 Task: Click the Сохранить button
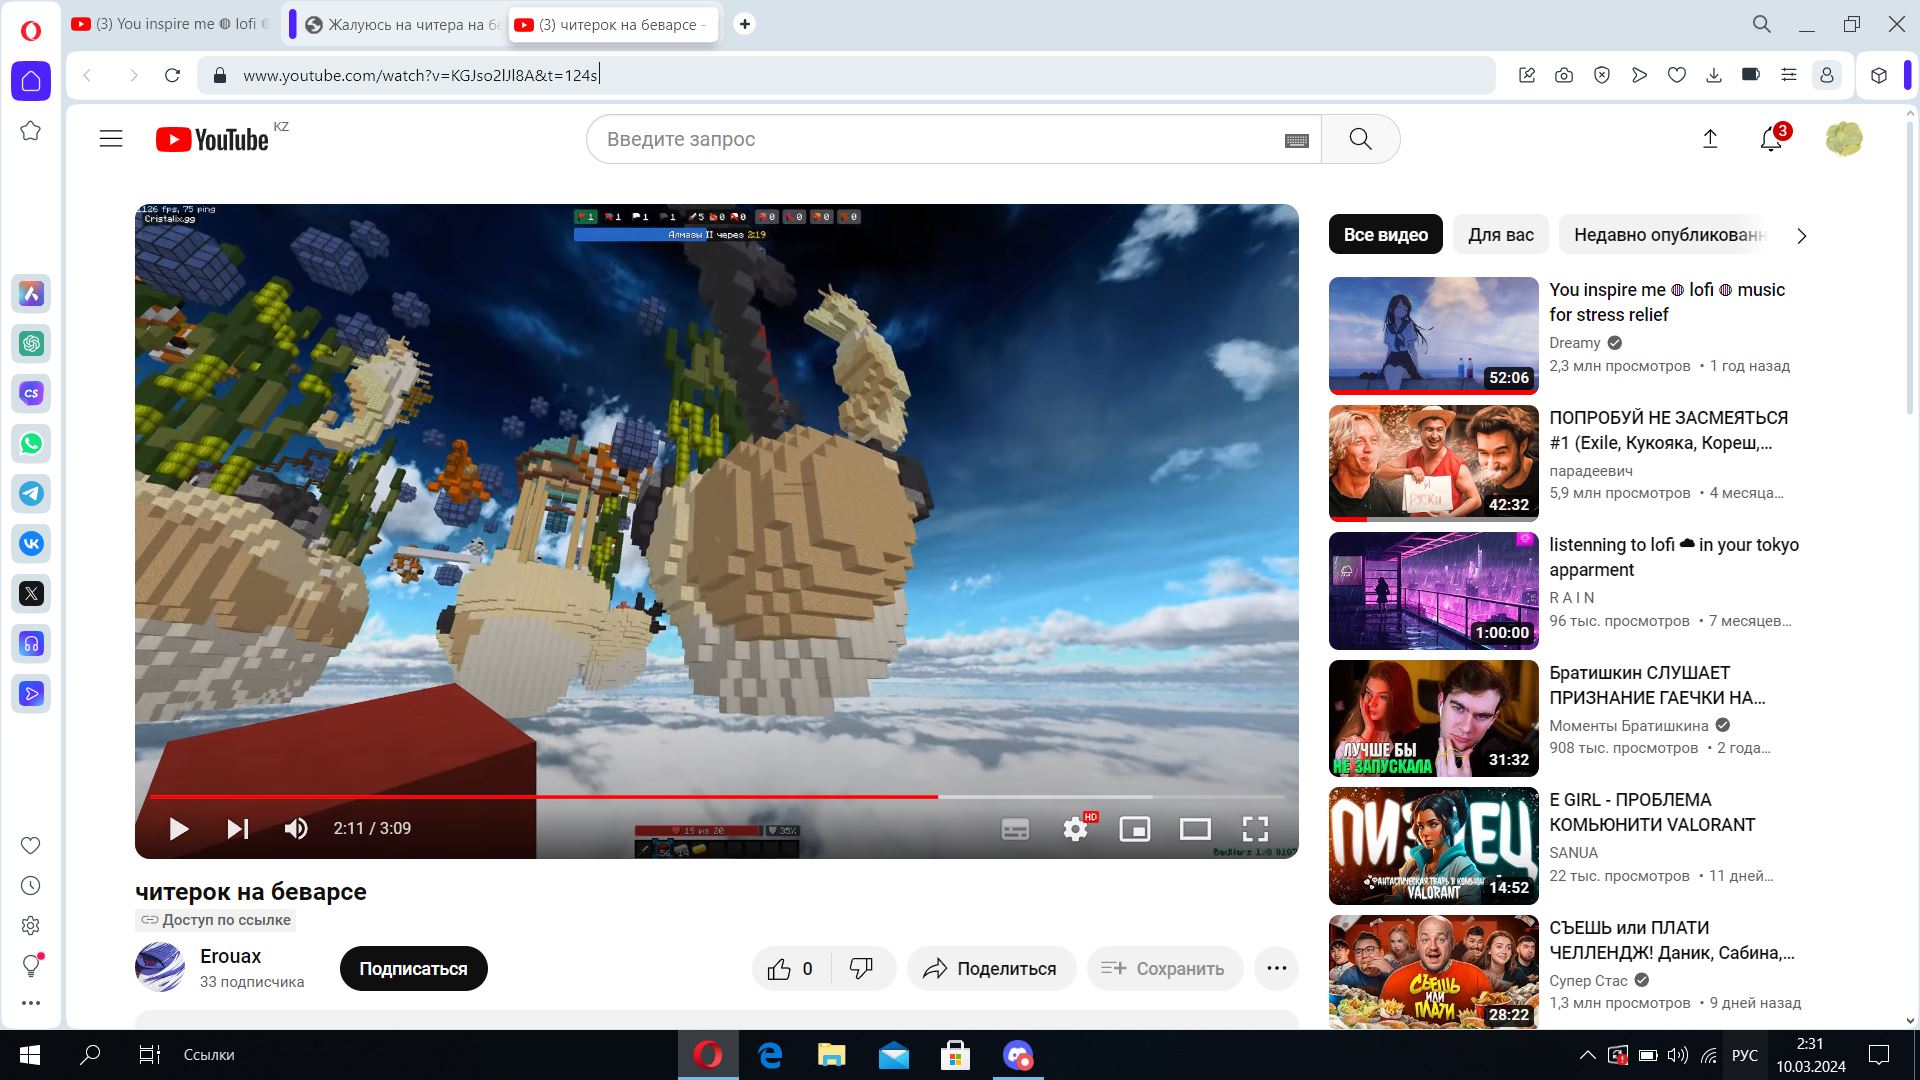(1164, 969)
